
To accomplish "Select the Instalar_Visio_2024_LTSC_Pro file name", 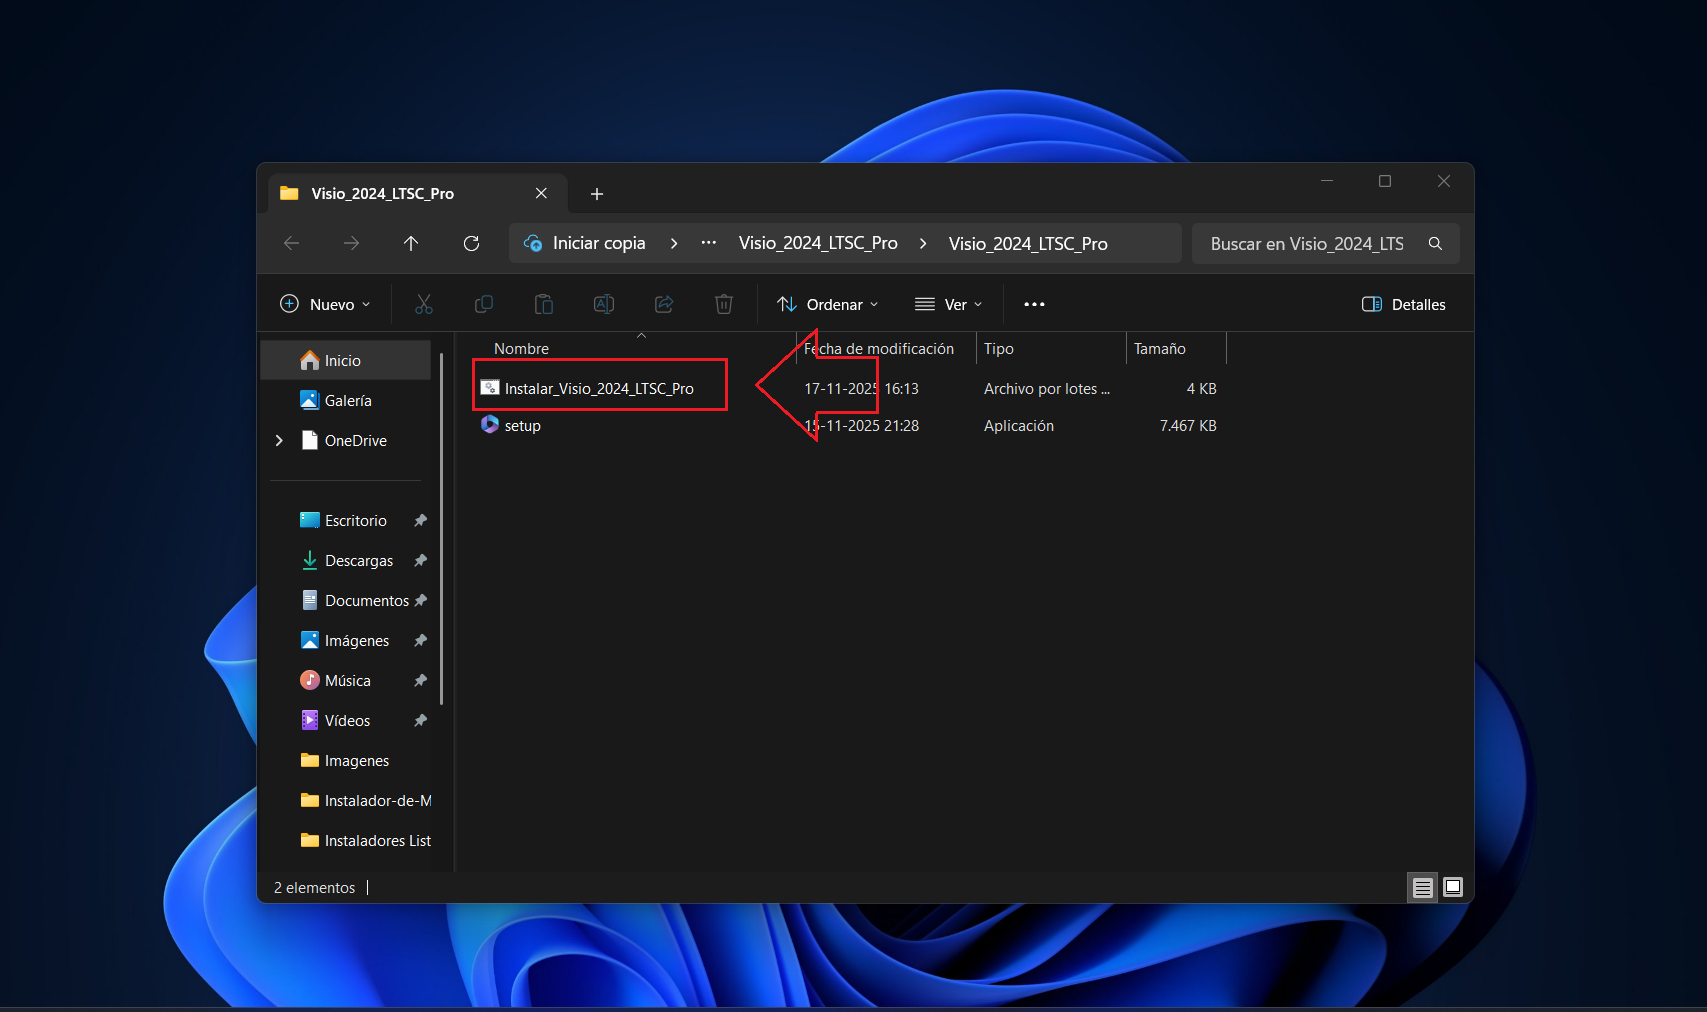I will click(599, 388).
